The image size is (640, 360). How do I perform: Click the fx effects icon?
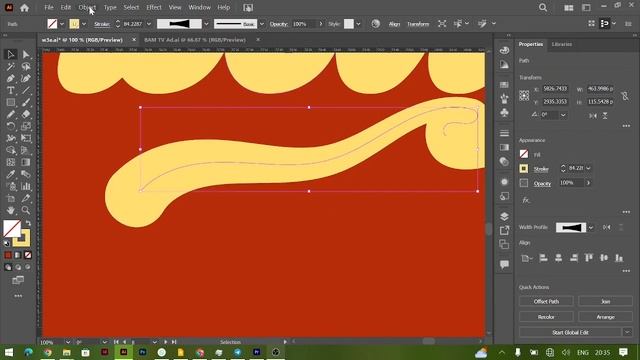pyautogui.click(x=526, y=200)
